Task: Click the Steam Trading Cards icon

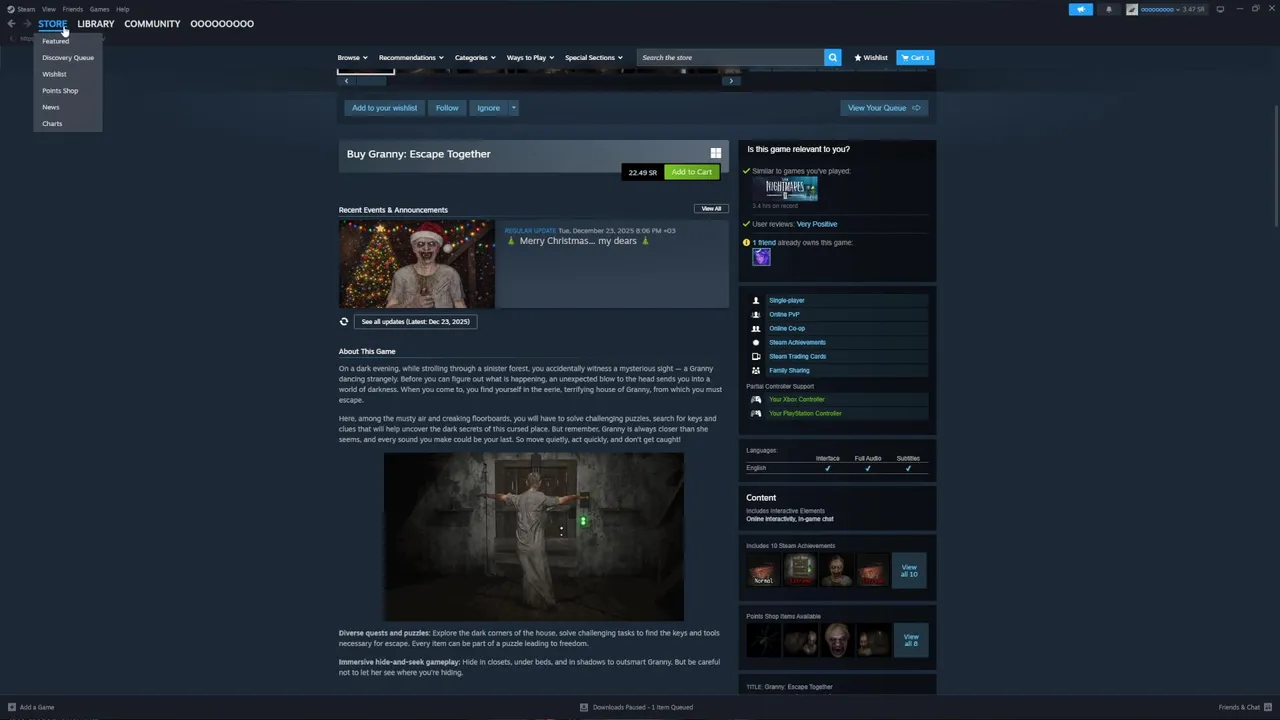Action: point(756,356)
